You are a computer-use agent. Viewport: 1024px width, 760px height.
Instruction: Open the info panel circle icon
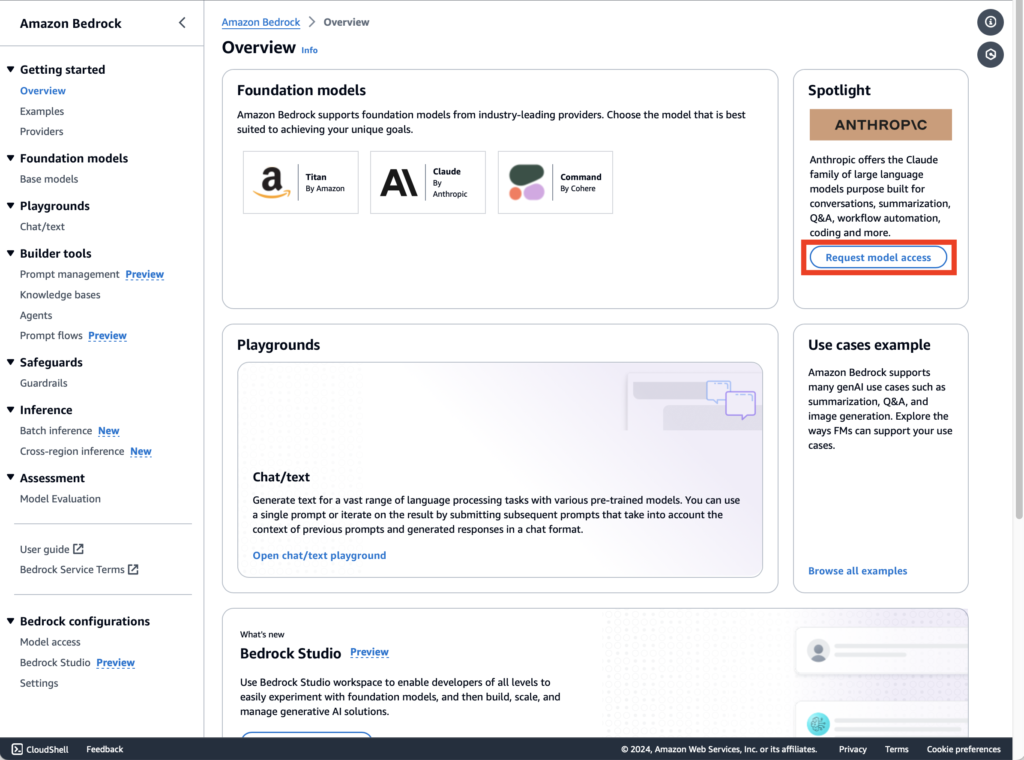(990, 22)
